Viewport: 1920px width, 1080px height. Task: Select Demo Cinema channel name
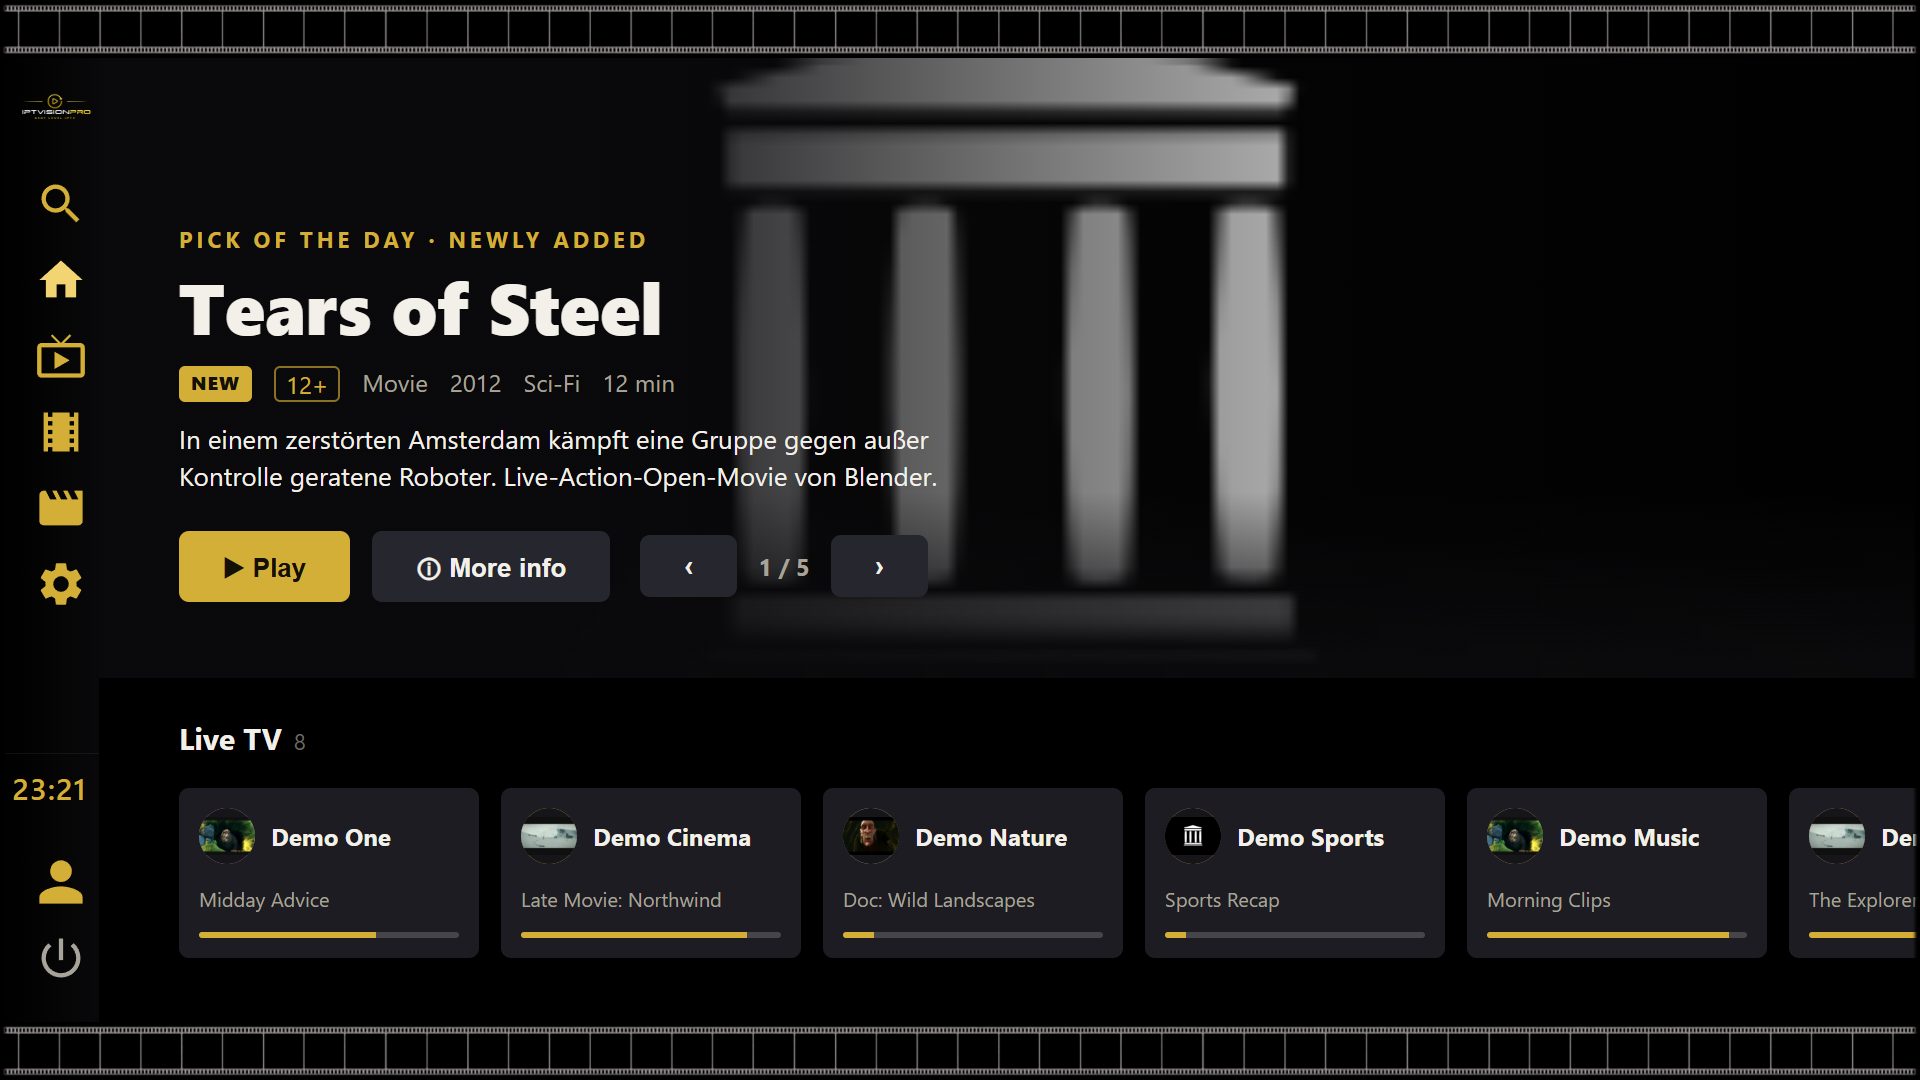click(672, 838)
